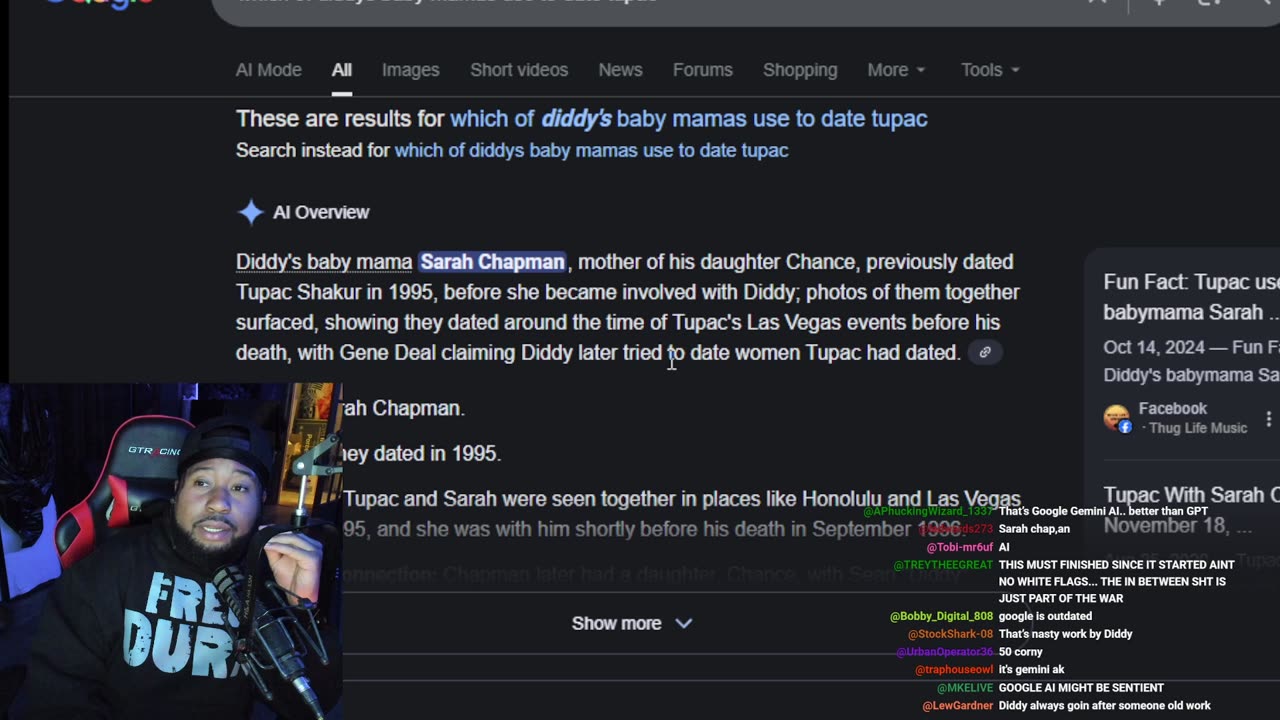Click the highlighted Sarah Chapman name
The width and height of the screenshot is (1280, 720).
[x=492, y=262]
